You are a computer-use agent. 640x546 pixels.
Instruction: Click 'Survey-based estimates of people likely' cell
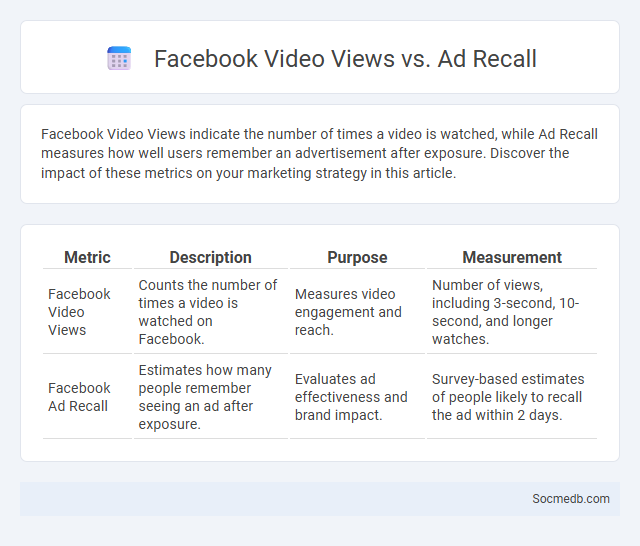click(x=512, y=397)
